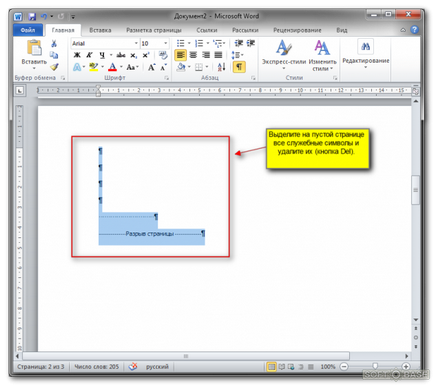Screen dimensions: 434x386
Task: Click the spell check icon in status bar
Action: click(133, 366)
